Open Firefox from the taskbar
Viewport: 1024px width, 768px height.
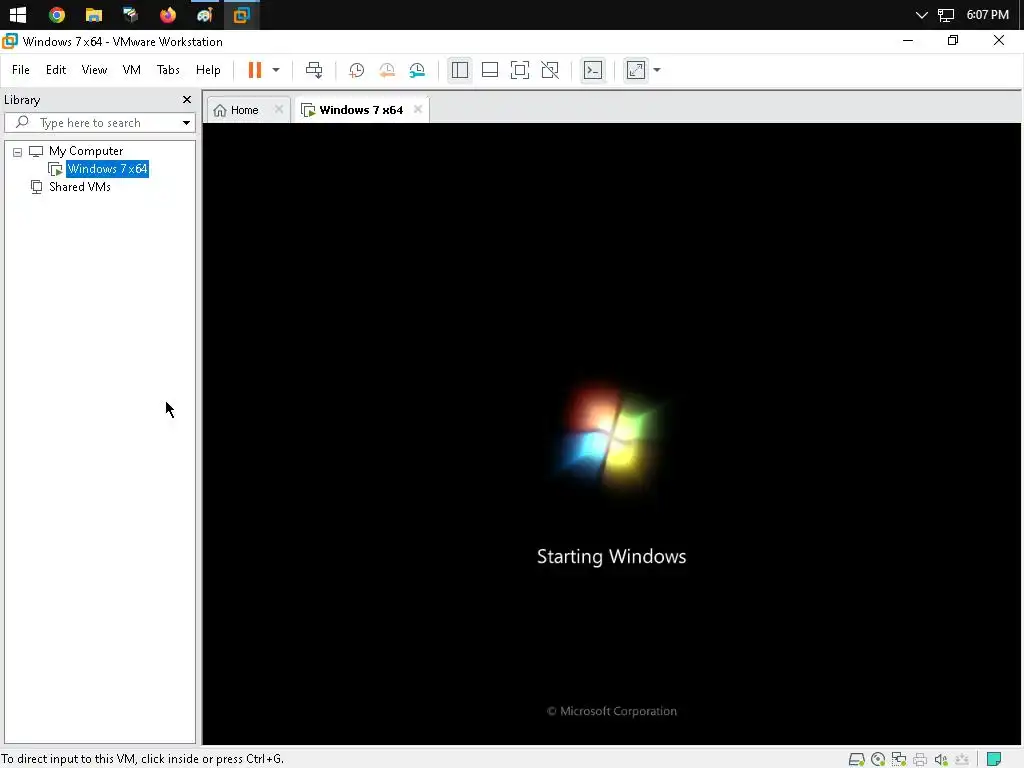point(168,14)
